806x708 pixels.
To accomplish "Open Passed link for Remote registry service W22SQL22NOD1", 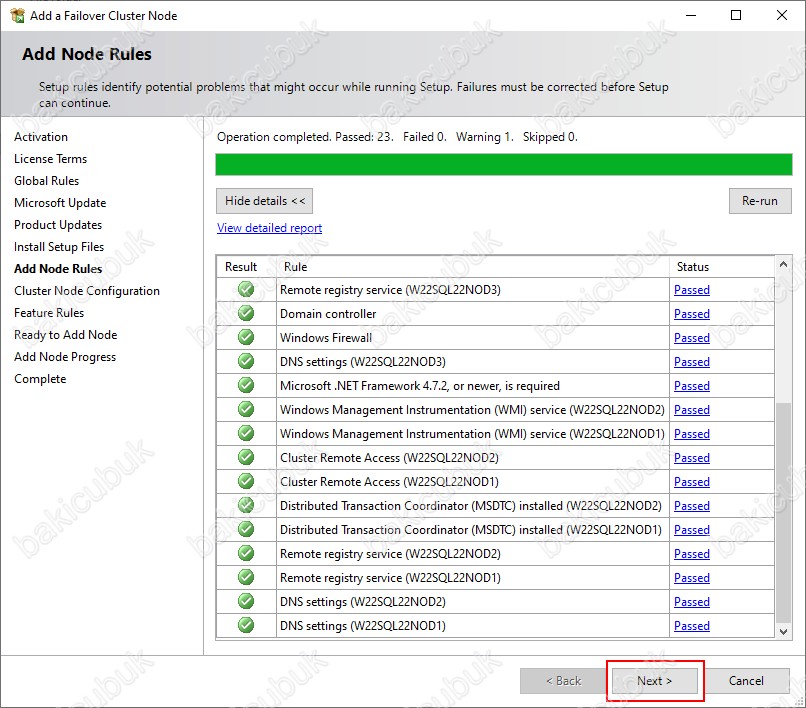I will (x=691, y=577).
